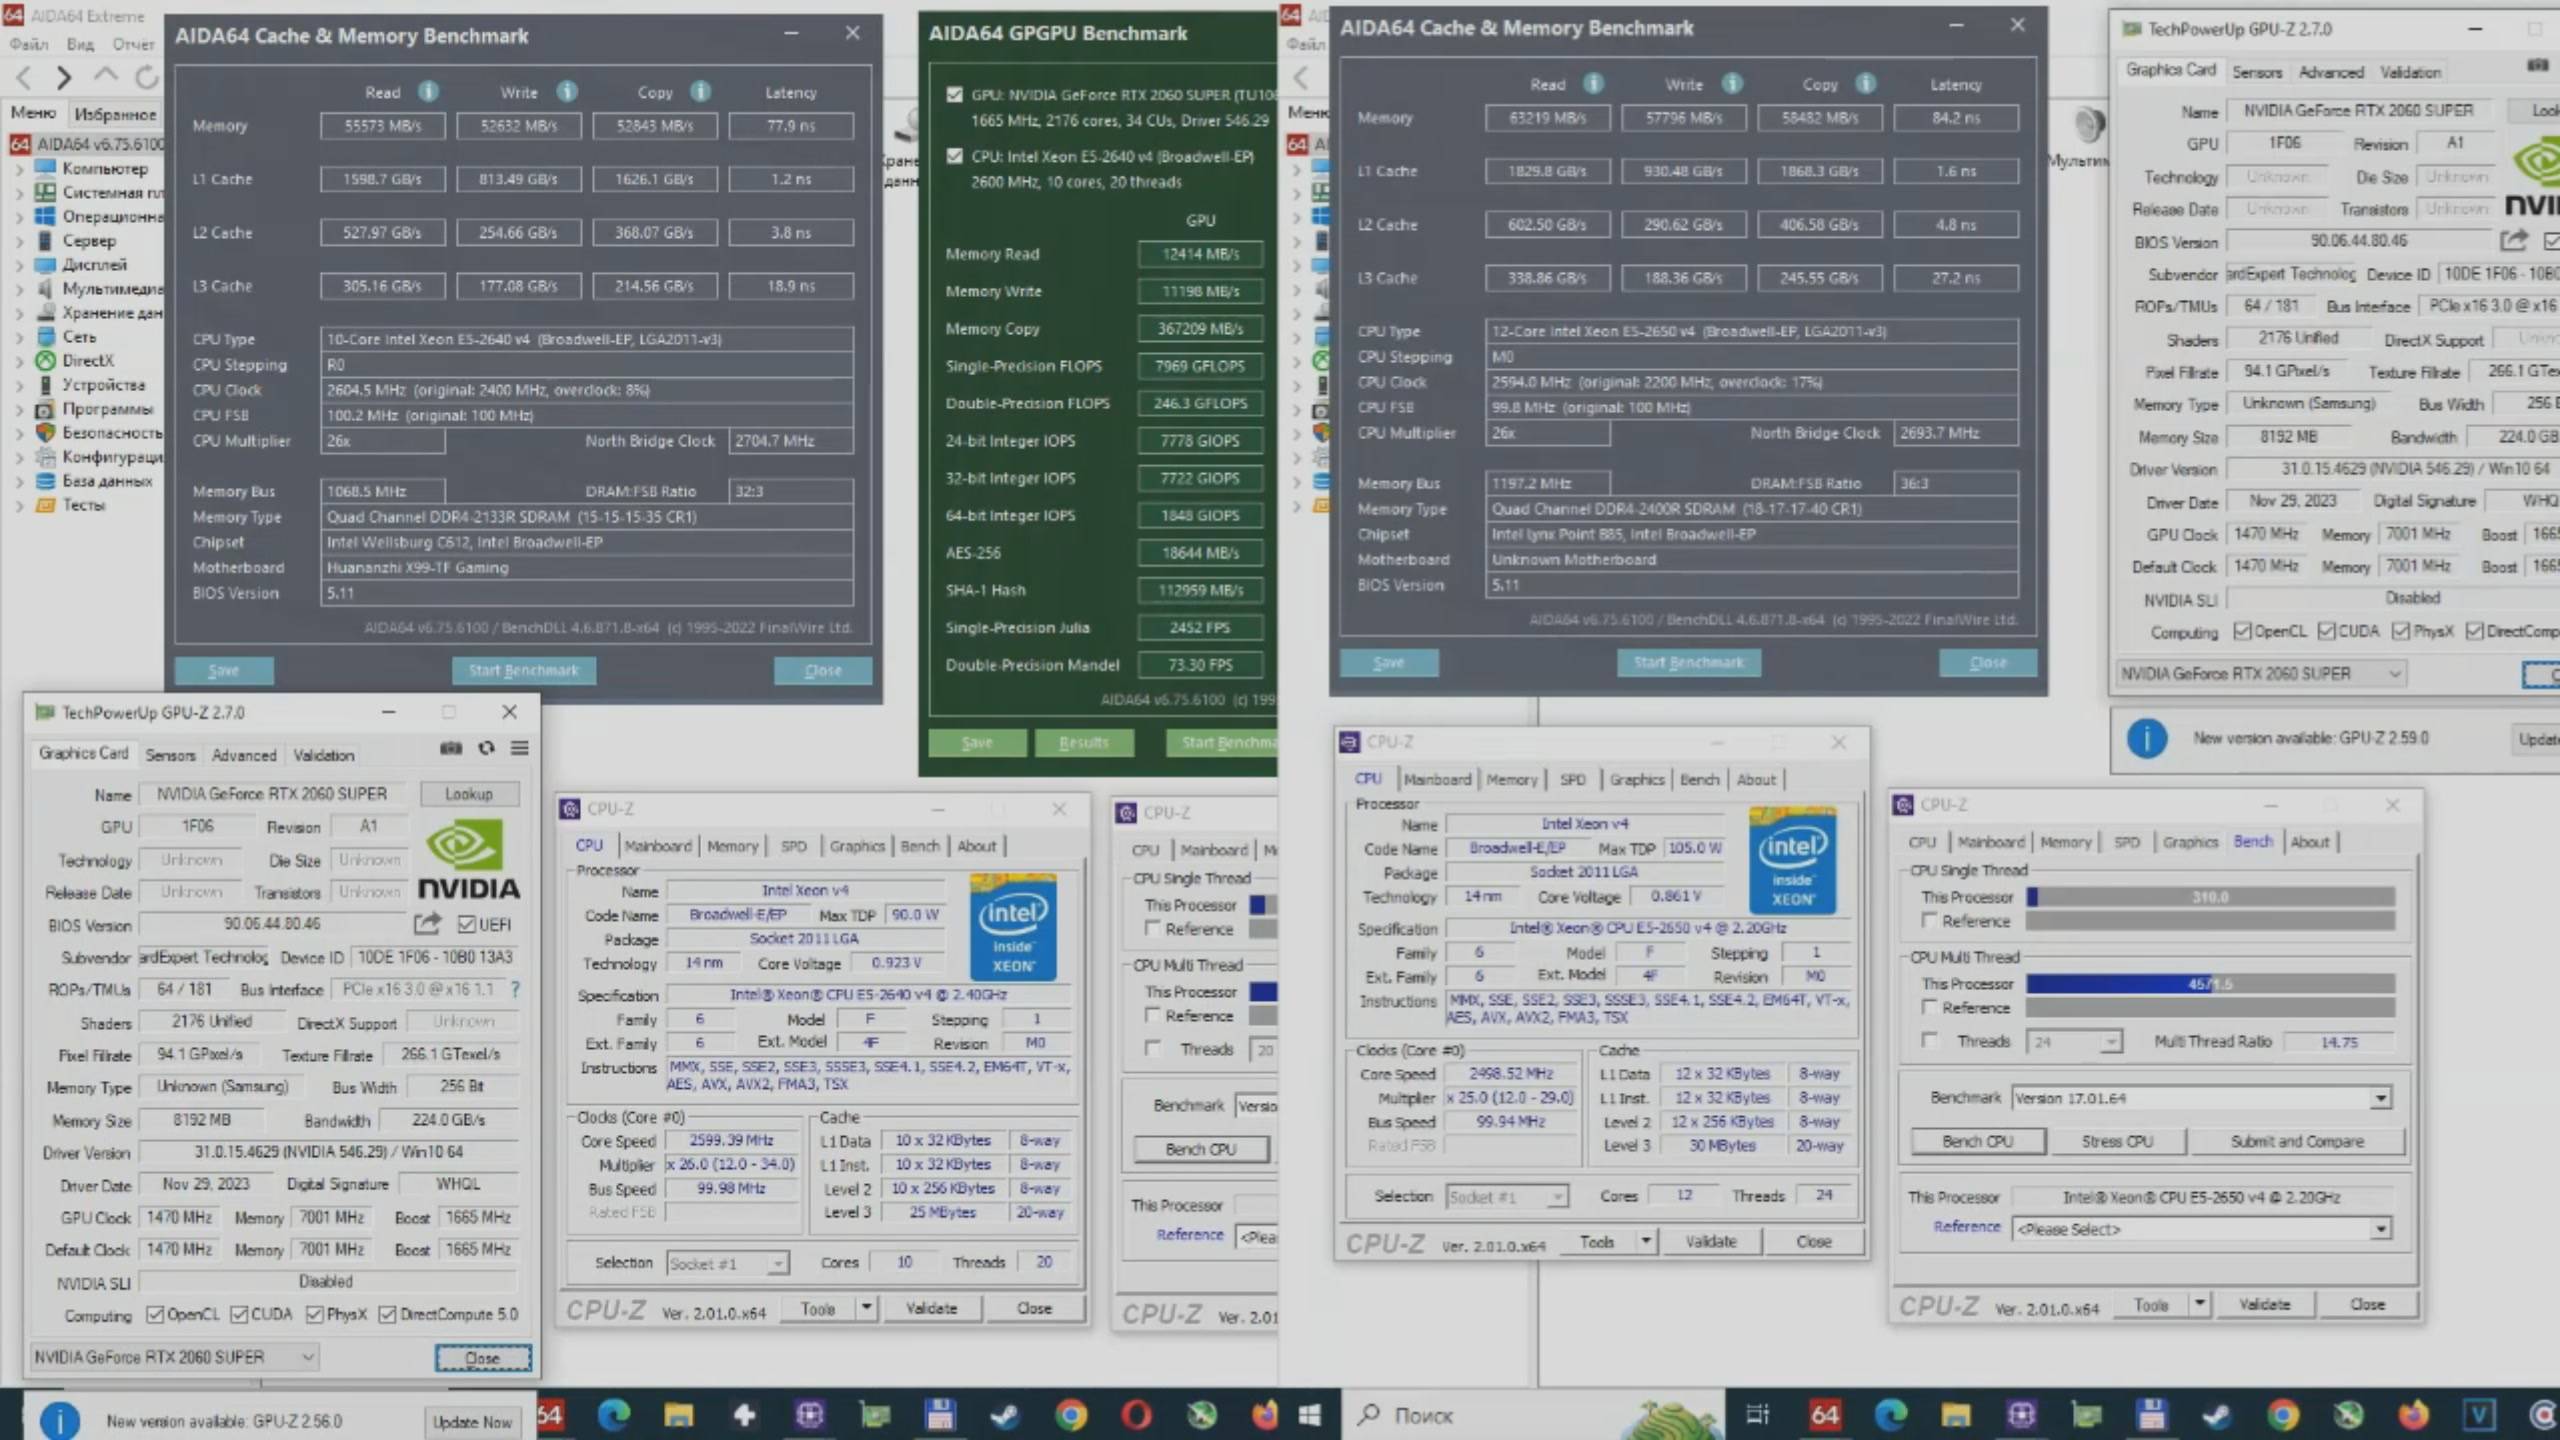Click the GPU-Z screenshot camera icon
Screen dimensions: 2560x1440
pyautogui.click(x=451, y=748)
